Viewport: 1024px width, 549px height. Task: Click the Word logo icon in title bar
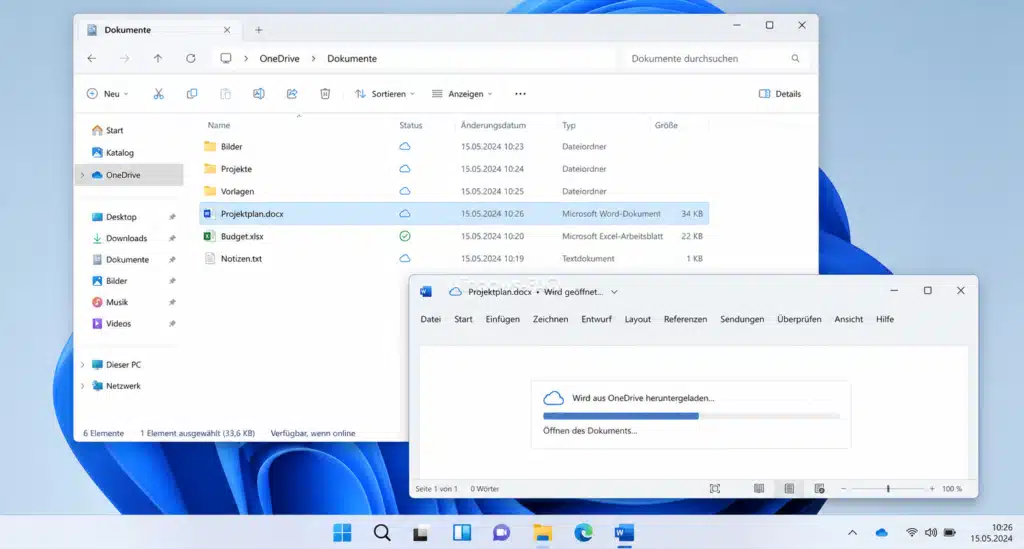pos(426,292)
